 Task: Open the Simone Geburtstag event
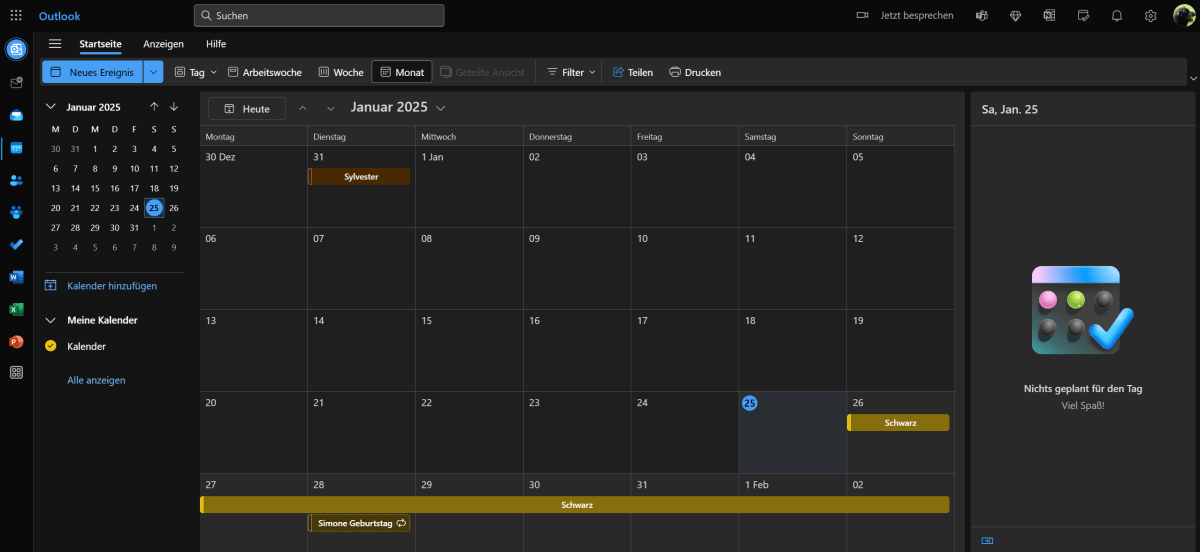click(359, 523)
